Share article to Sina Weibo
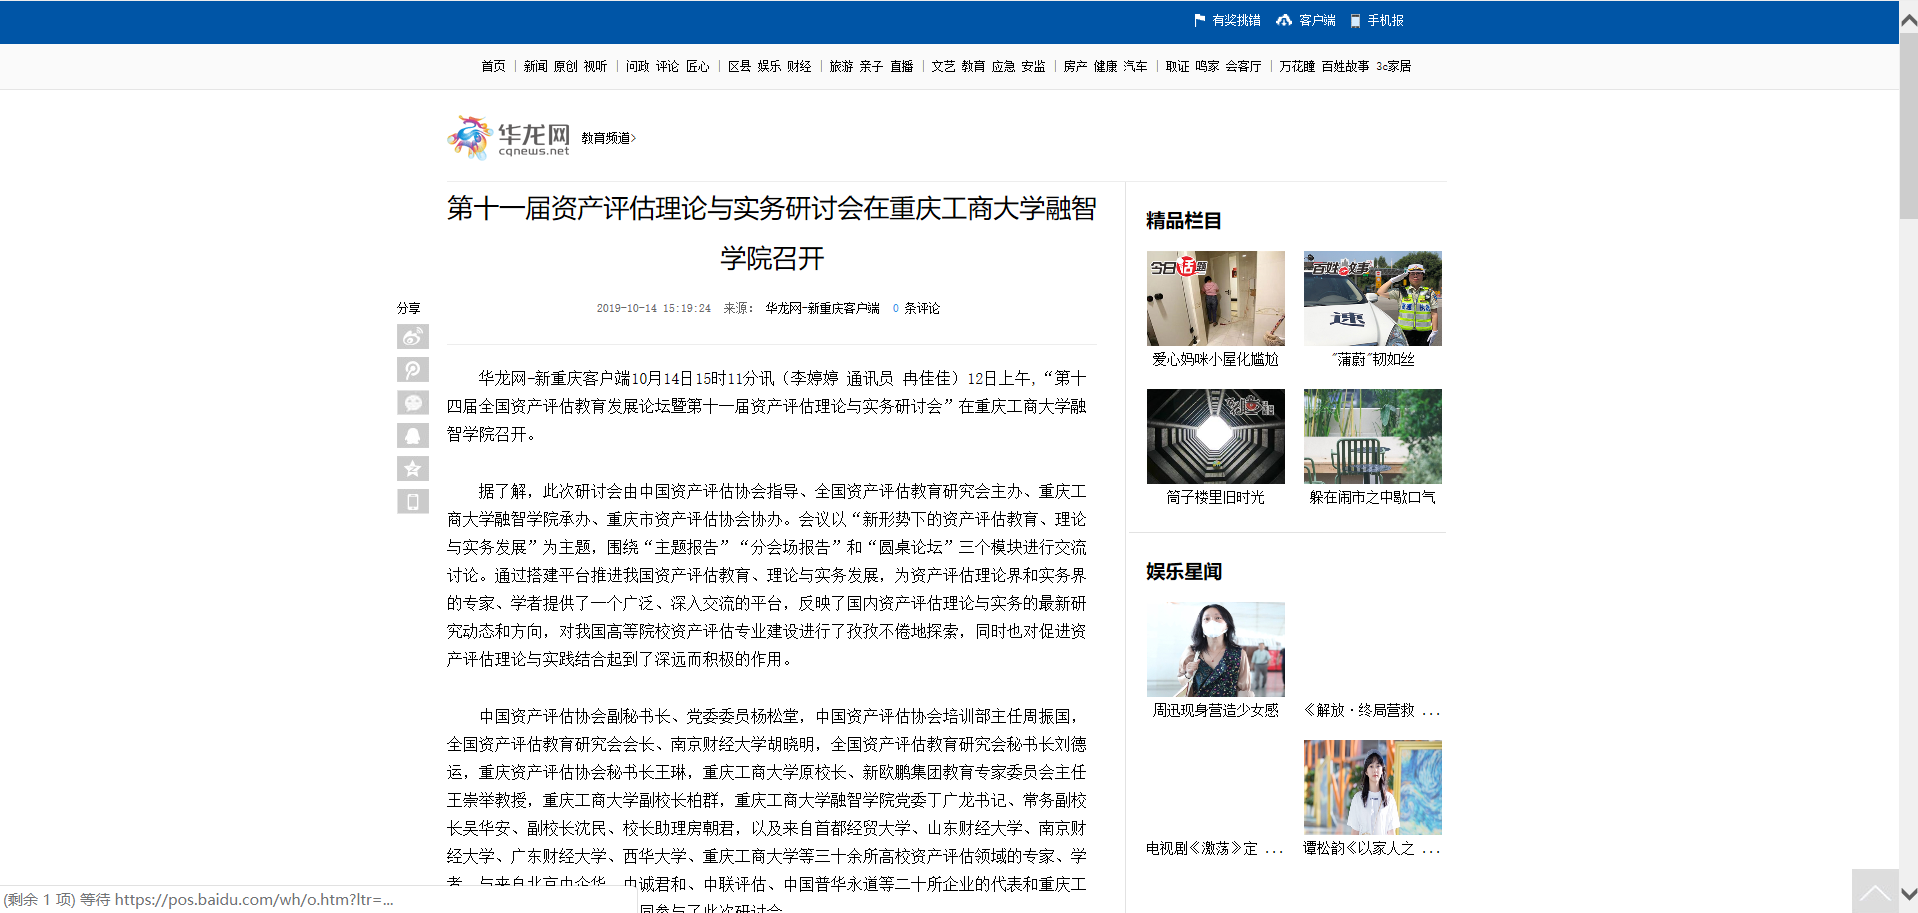The width and height of the screenshot is (1918, 913). point(412,337)
